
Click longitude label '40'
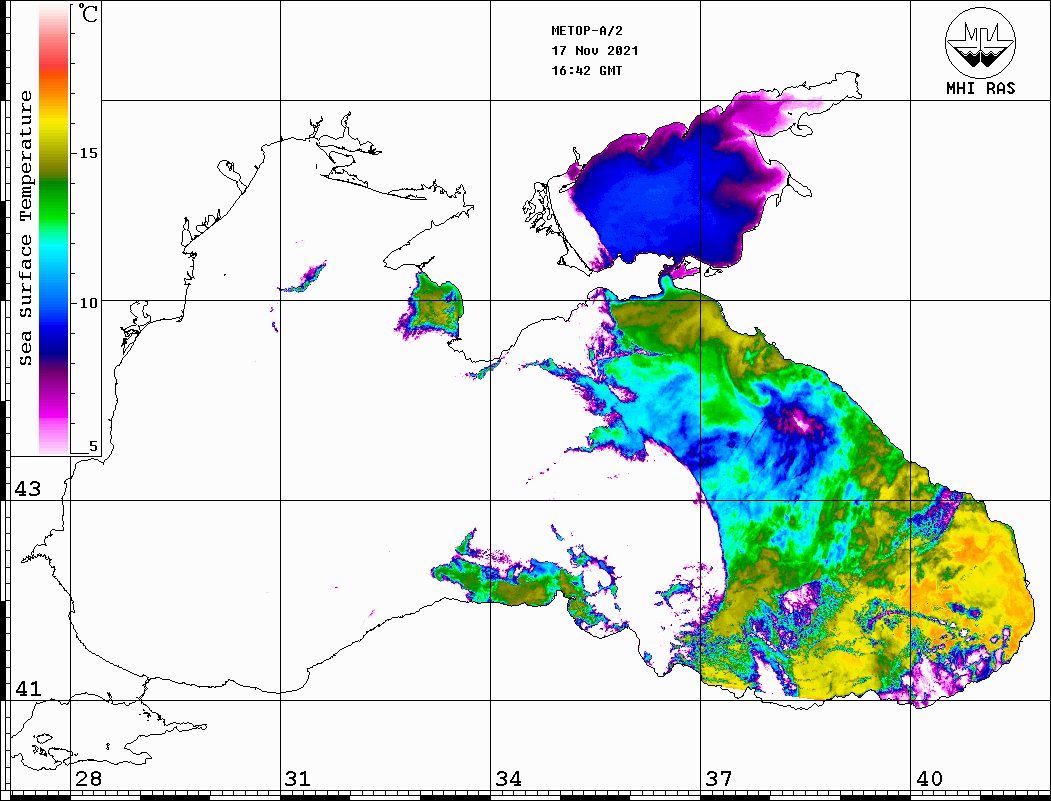click(929, 779)
